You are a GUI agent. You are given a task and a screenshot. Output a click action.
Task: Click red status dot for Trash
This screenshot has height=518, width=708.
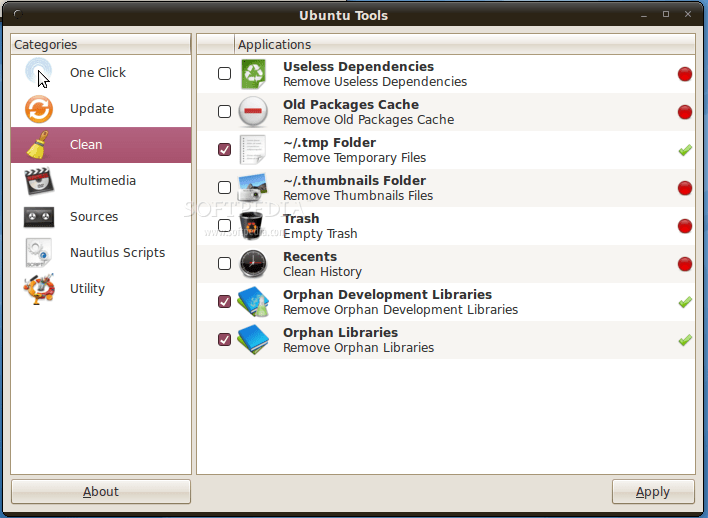tap(685, 226)
